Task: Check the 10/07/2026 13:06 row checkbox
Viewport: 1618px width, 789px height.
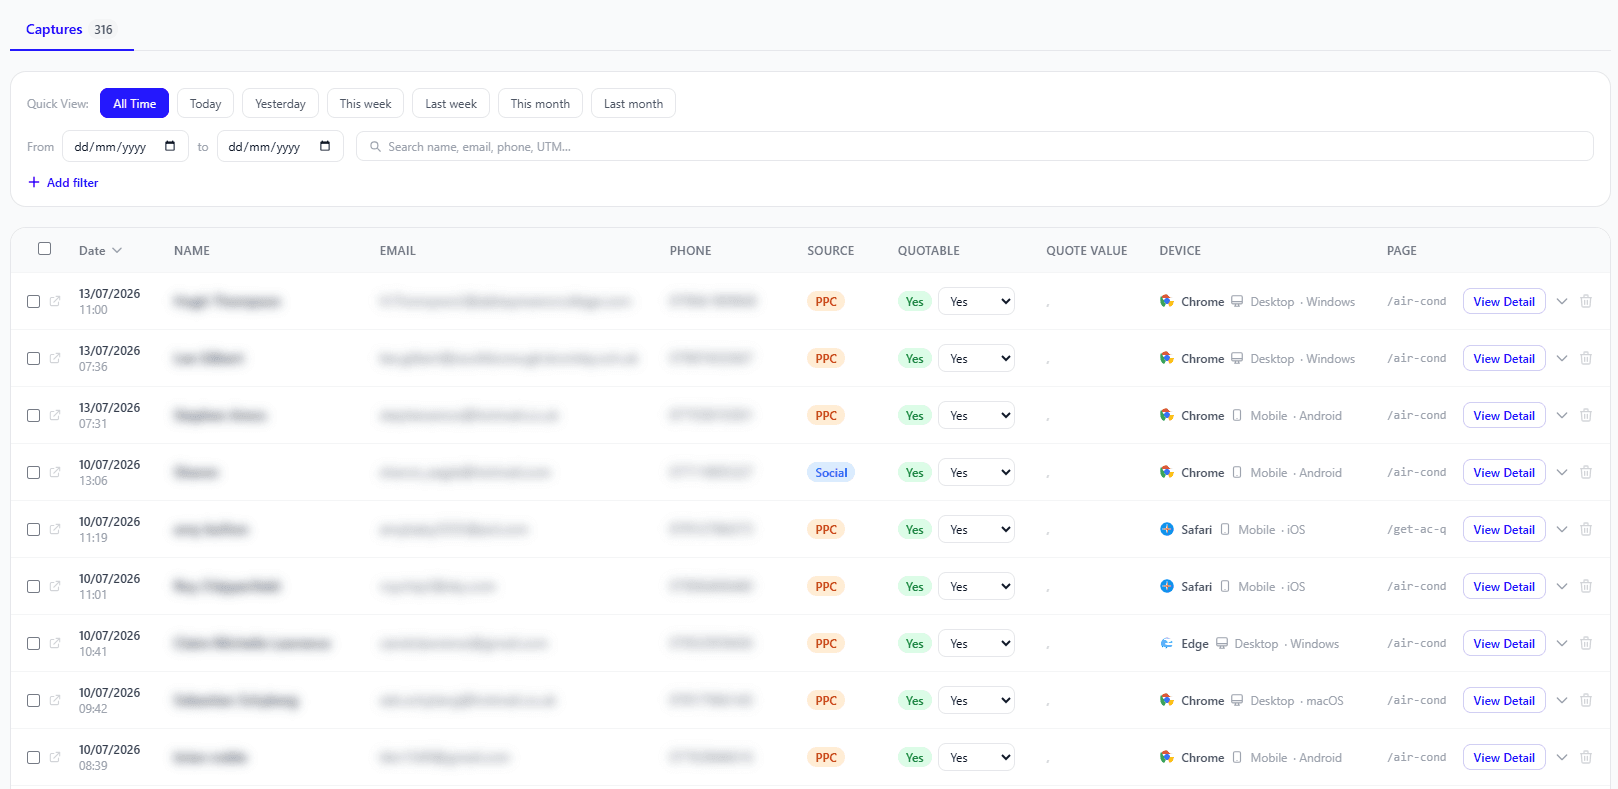Action: click(x=33, y=472)
